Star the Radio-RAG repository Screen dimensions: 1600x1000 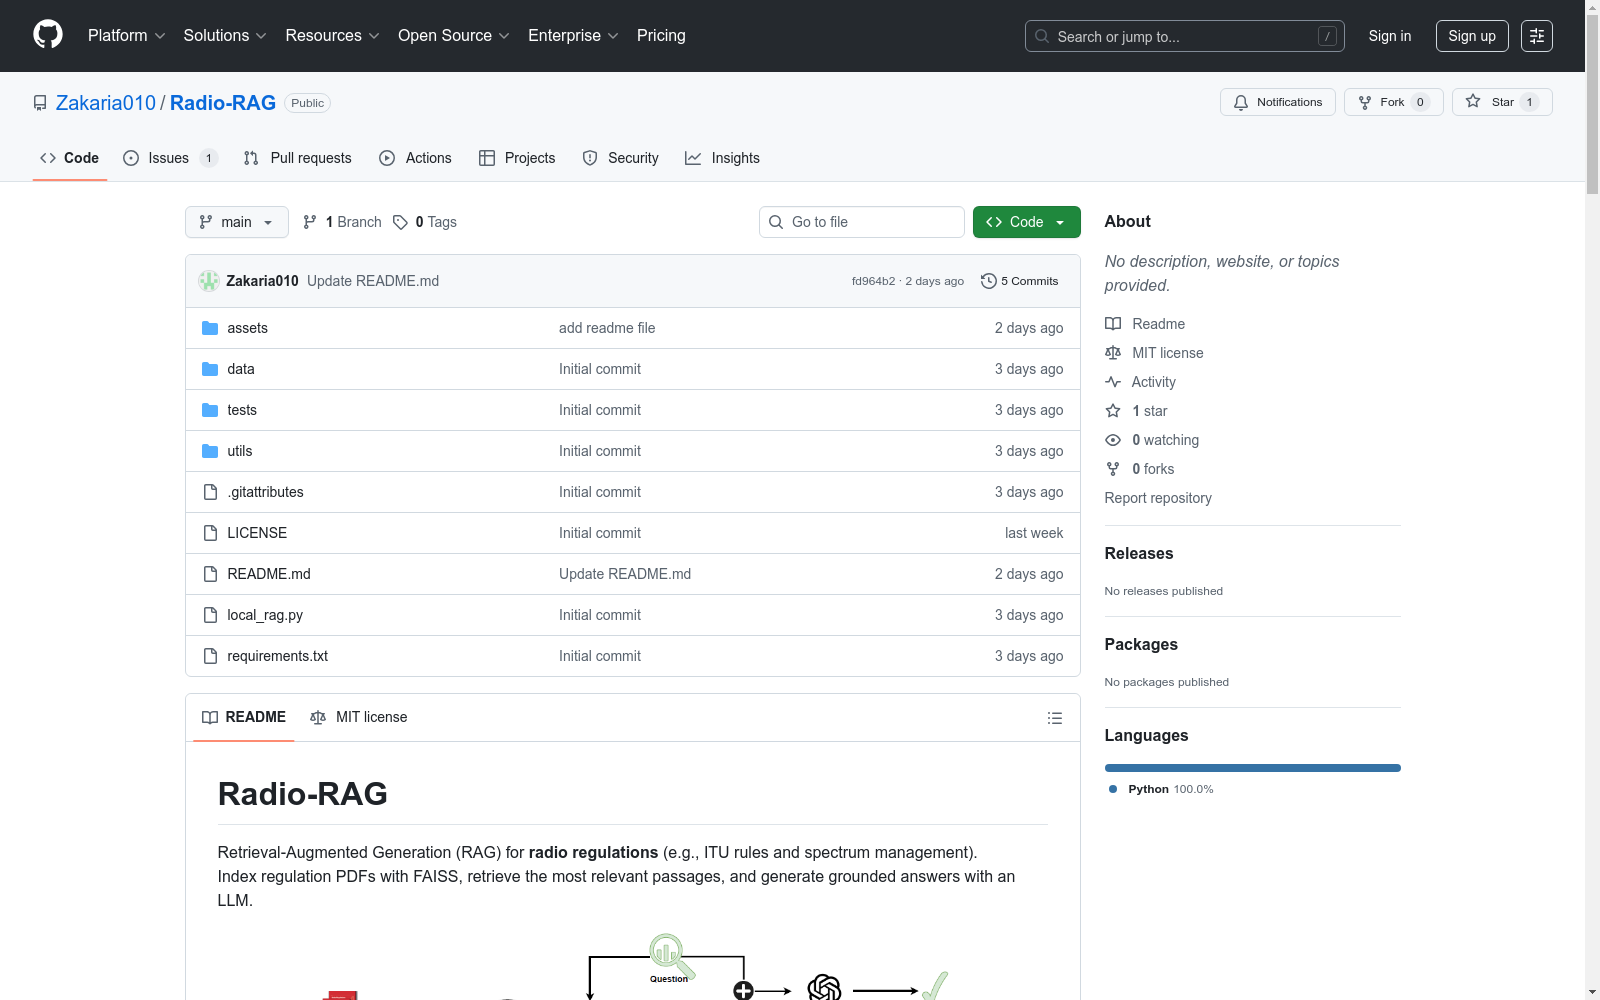pyautogui.click(x=1502, y=102)
